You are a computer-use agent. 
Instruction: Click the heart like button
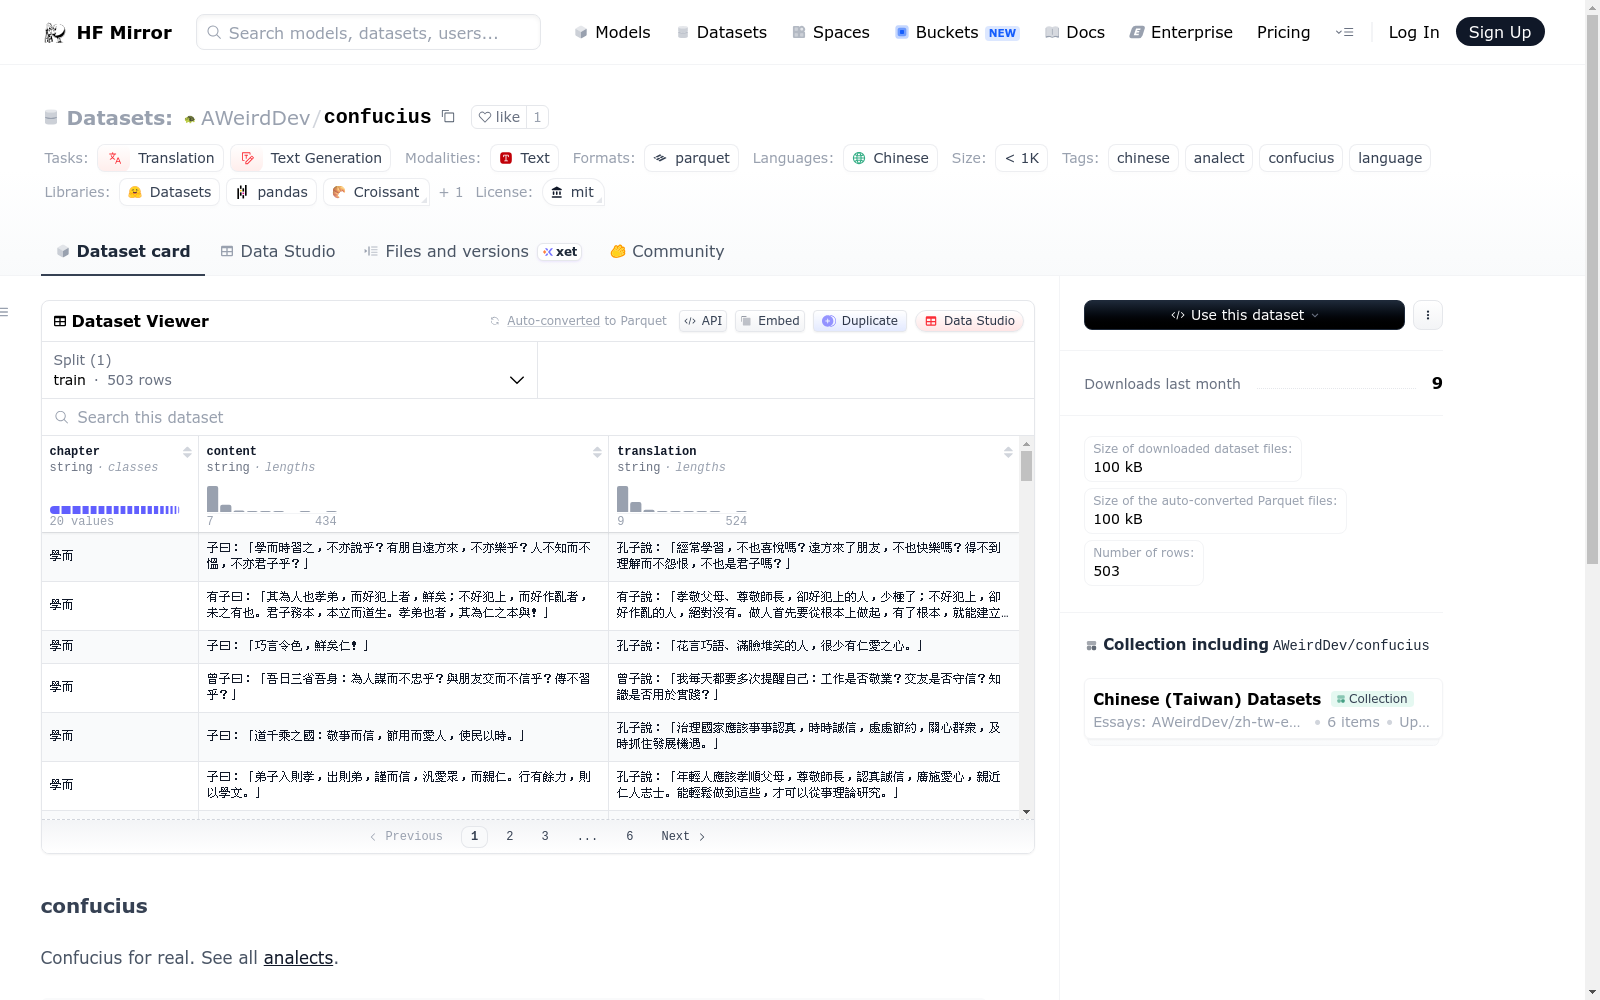point(499,117)
